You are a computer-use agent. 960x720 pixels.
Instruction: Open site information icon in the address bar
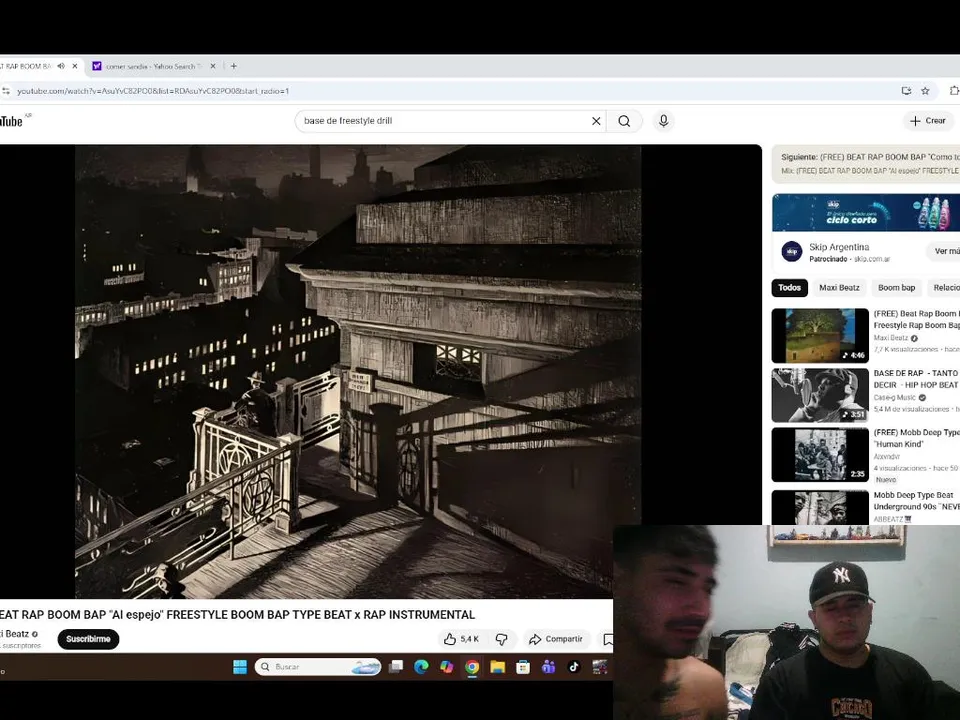pos(6,91)
